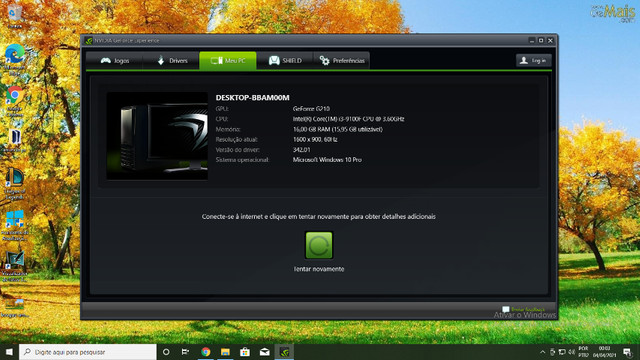Close the GeForce Experience window
Screen dimensions: 640x360
point(550,40)
